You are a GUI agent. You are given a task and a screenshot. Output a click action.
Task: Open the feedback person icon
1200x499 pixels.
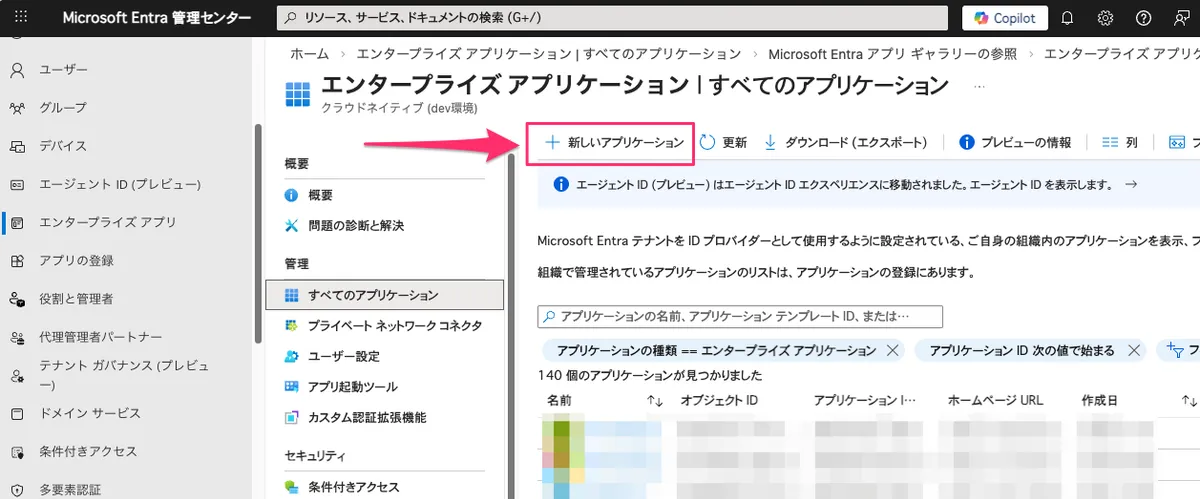click(x=1181, y=17)
